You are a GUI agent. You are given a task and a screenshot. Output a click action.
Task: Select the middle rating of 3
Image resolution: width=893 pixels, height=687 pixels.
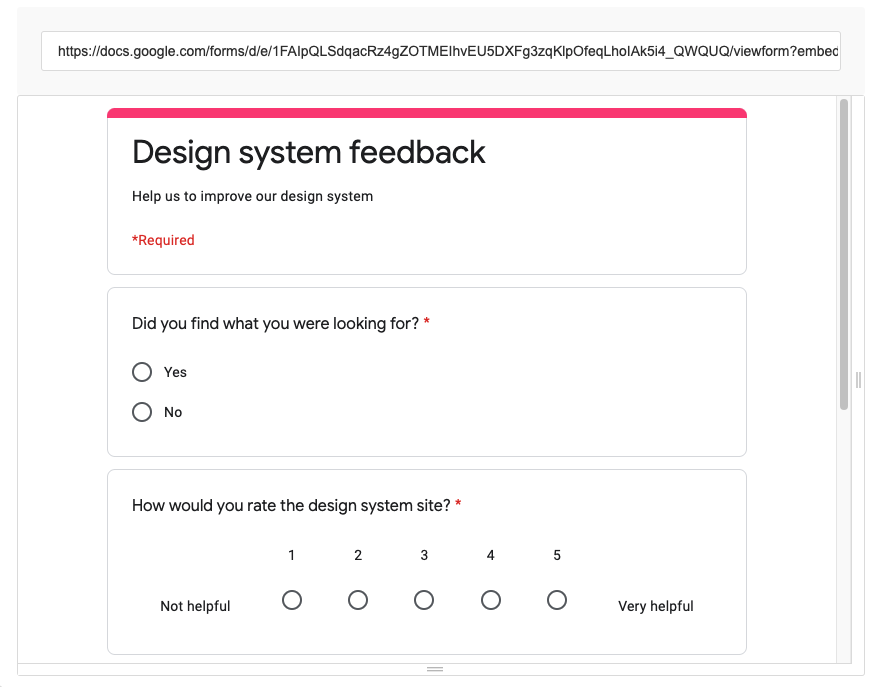tap(424, 600)
